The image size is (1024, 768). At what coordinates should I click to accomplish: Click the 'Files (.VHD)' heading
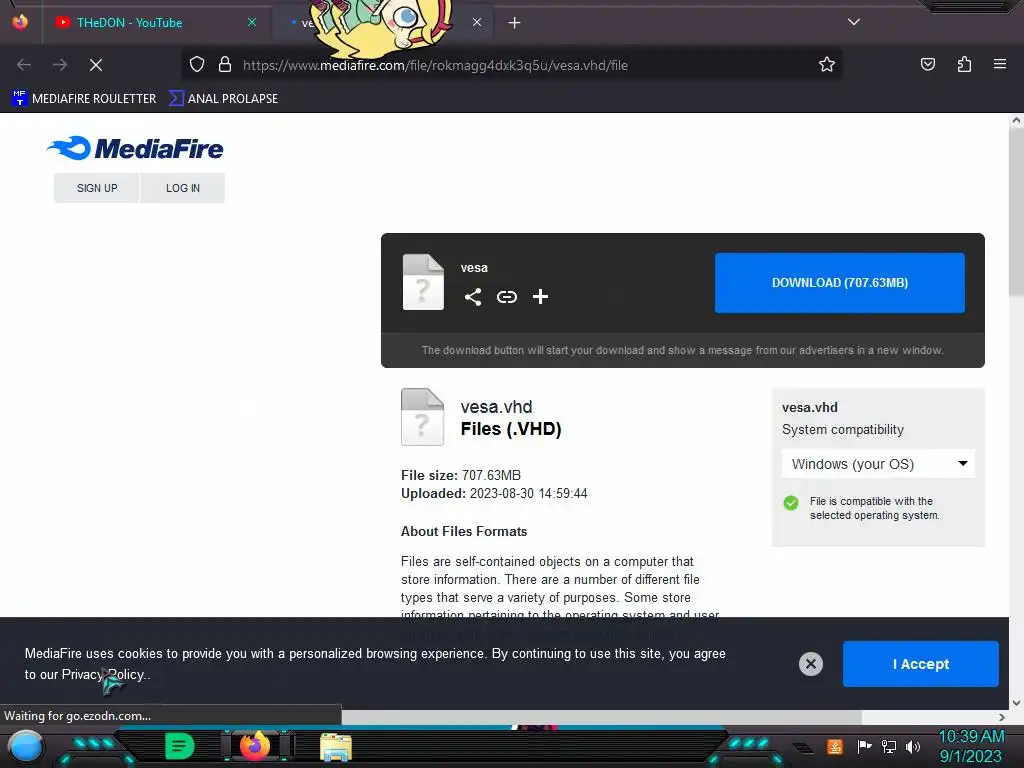[511, 429]
